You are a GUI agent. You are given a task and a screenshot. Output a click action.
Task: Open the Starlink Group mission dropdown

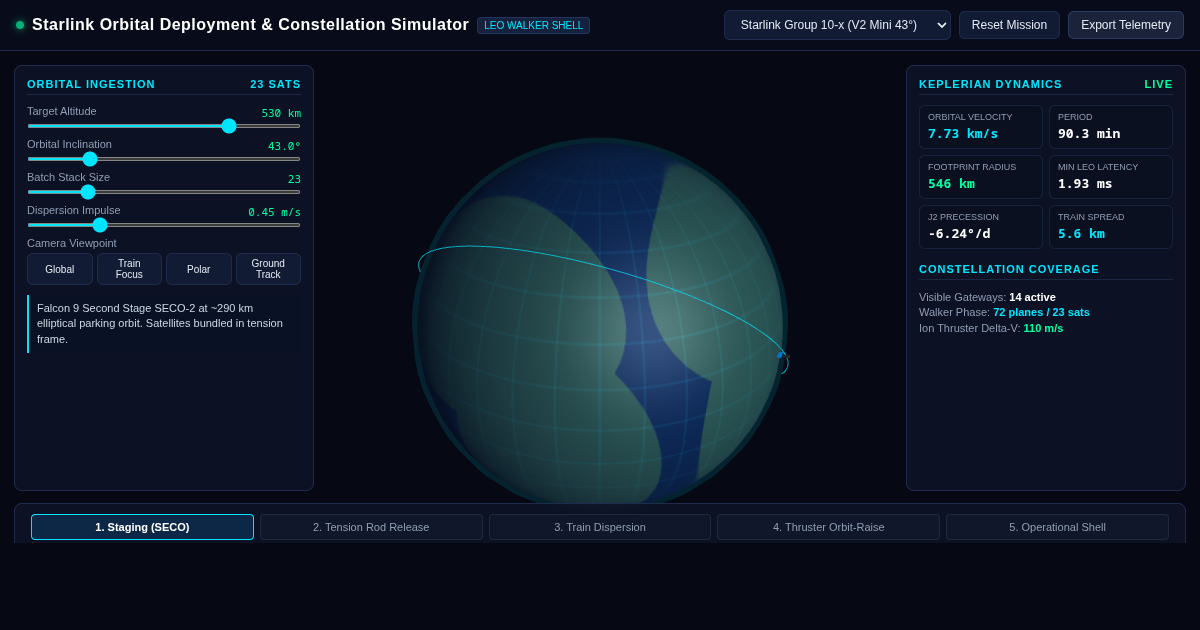(x=837, y=25)
